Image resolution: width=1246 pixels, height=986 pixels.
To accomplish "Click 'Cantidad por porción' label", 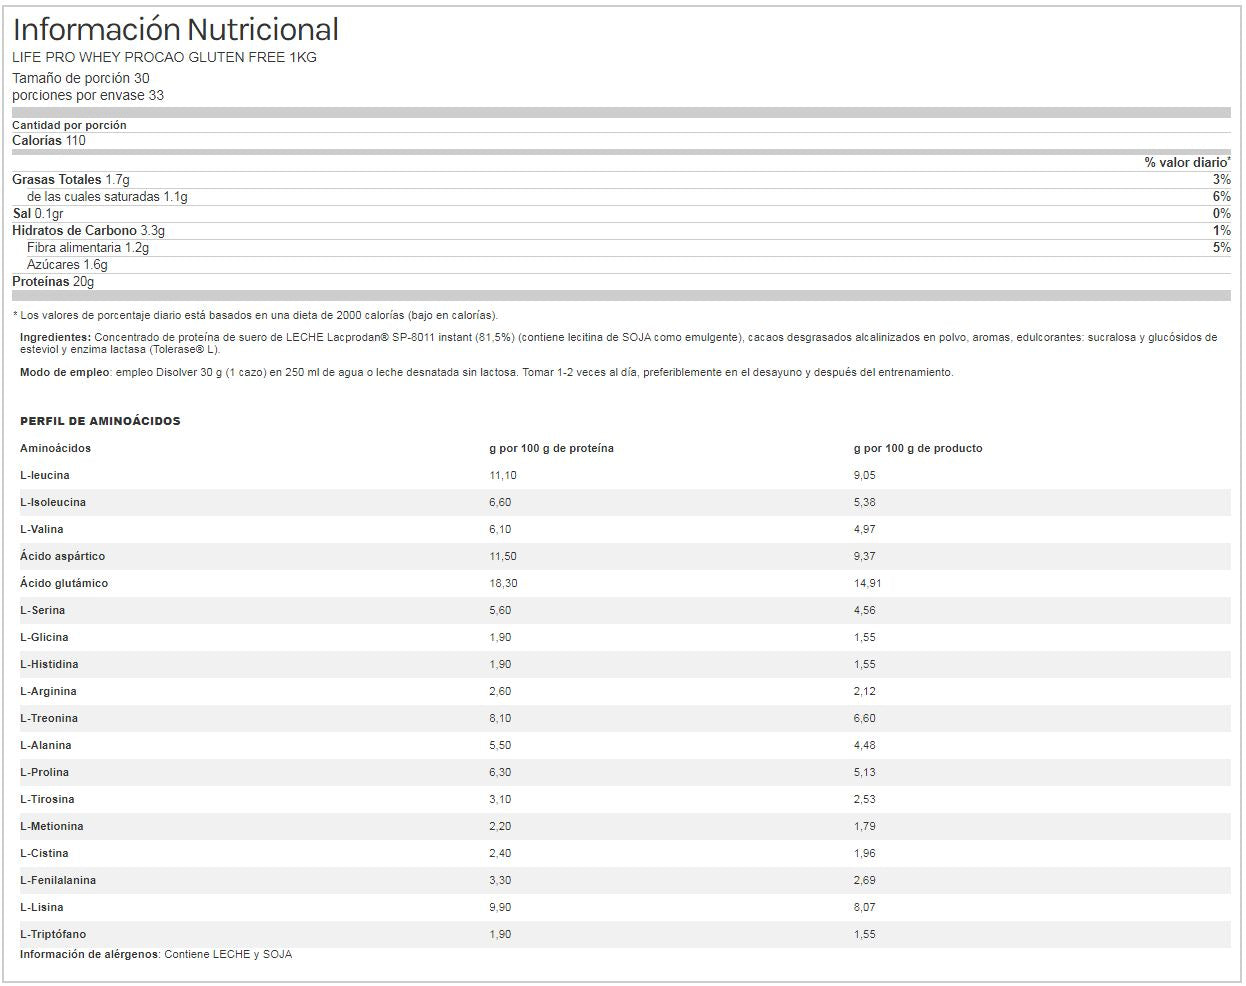I will pyautogui.click(x=69, y=125).
